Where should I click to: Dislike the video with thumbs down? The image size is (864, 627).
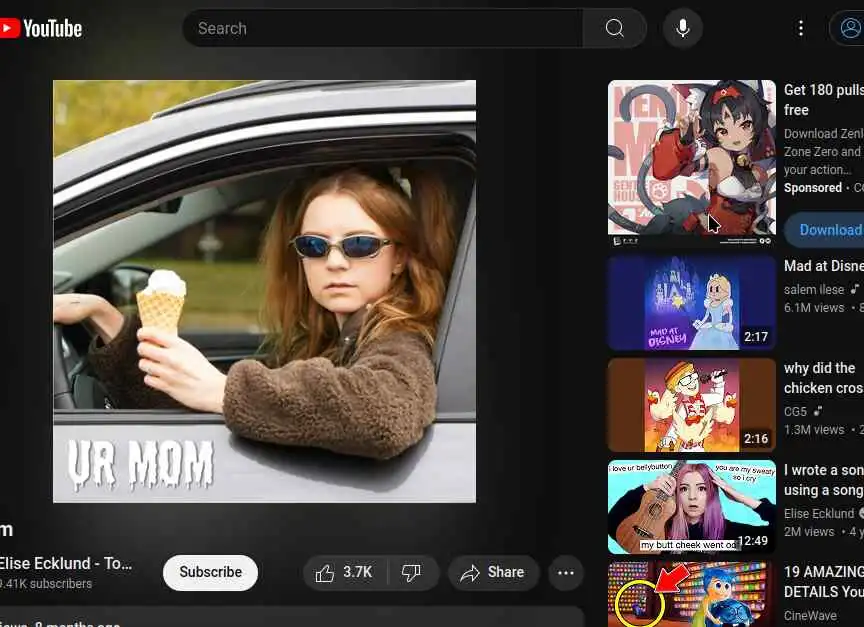[412, 572]
